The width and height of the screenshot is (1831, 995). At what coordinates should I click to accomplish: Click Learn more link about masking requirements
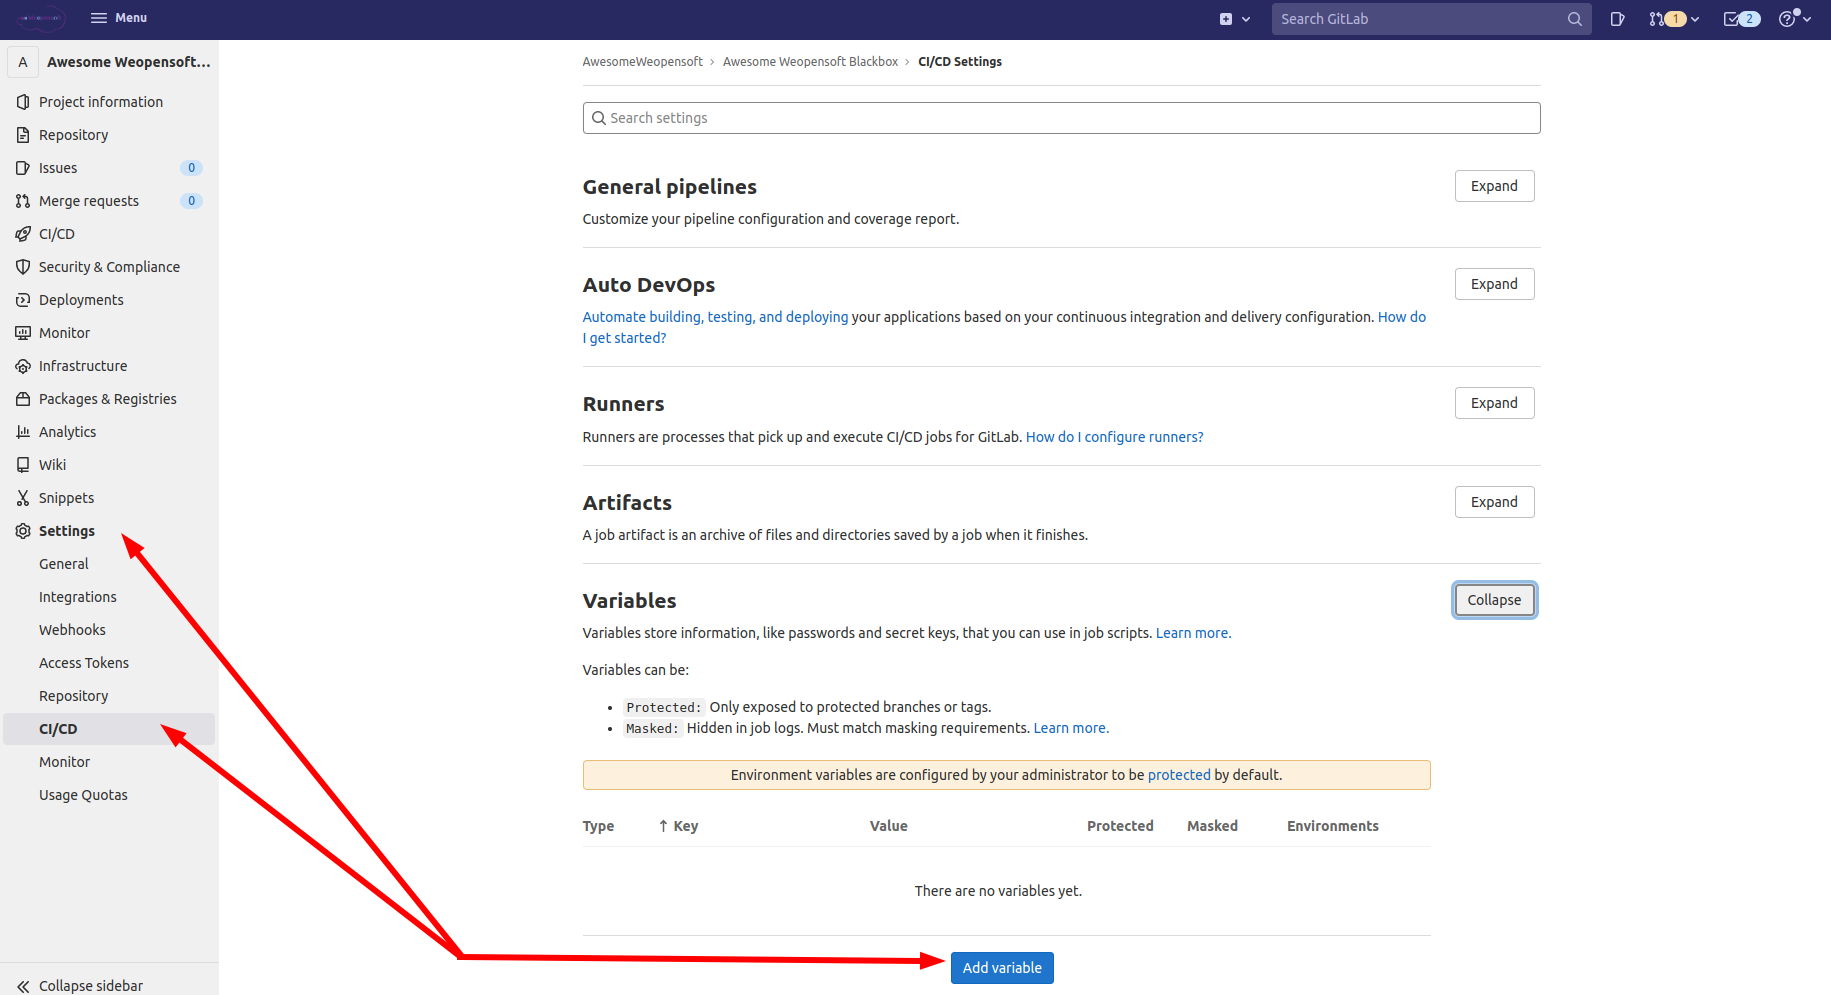[x=1071, y=728]
